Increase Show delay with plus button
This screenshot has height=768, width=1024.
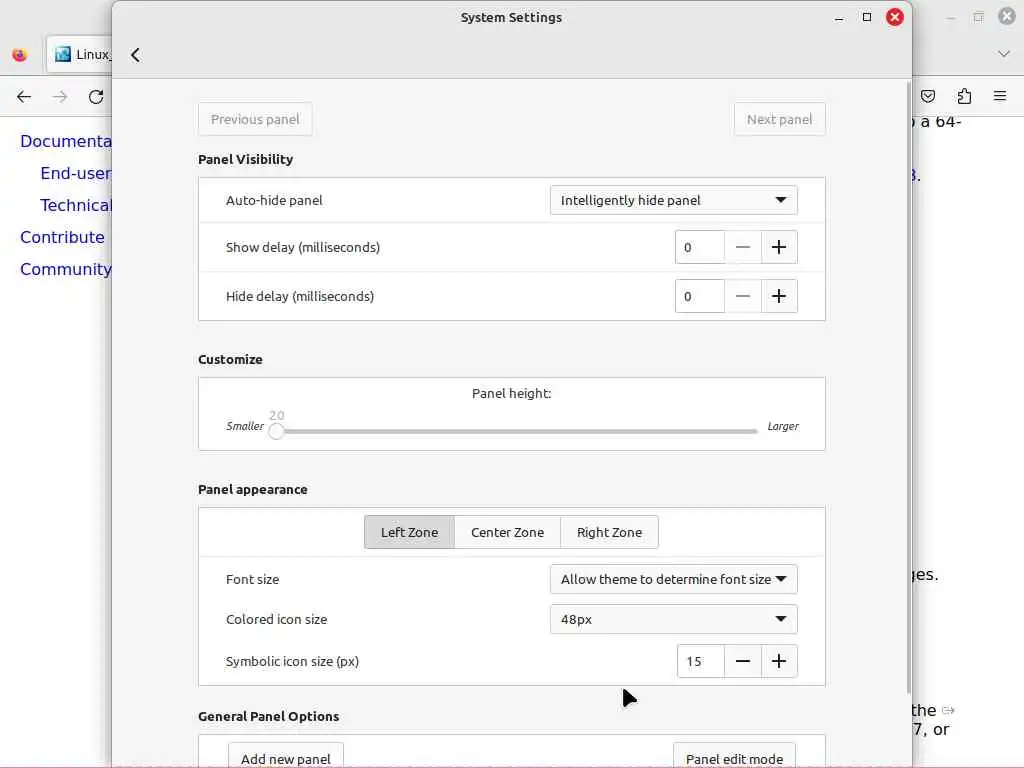779,247
